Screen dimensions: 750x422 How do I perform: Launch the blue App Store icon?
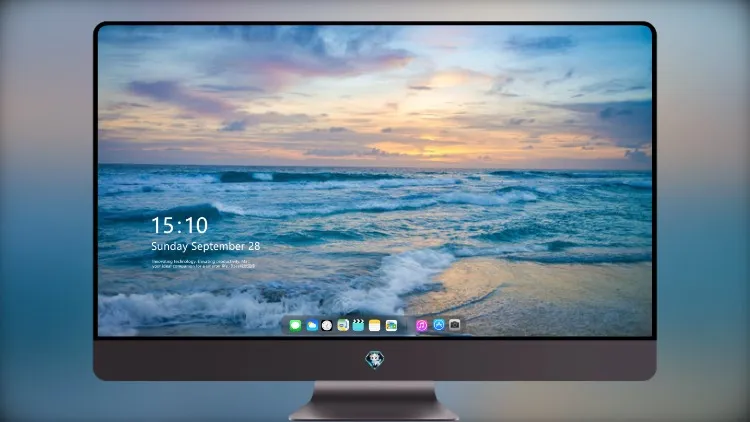point(439,325)
